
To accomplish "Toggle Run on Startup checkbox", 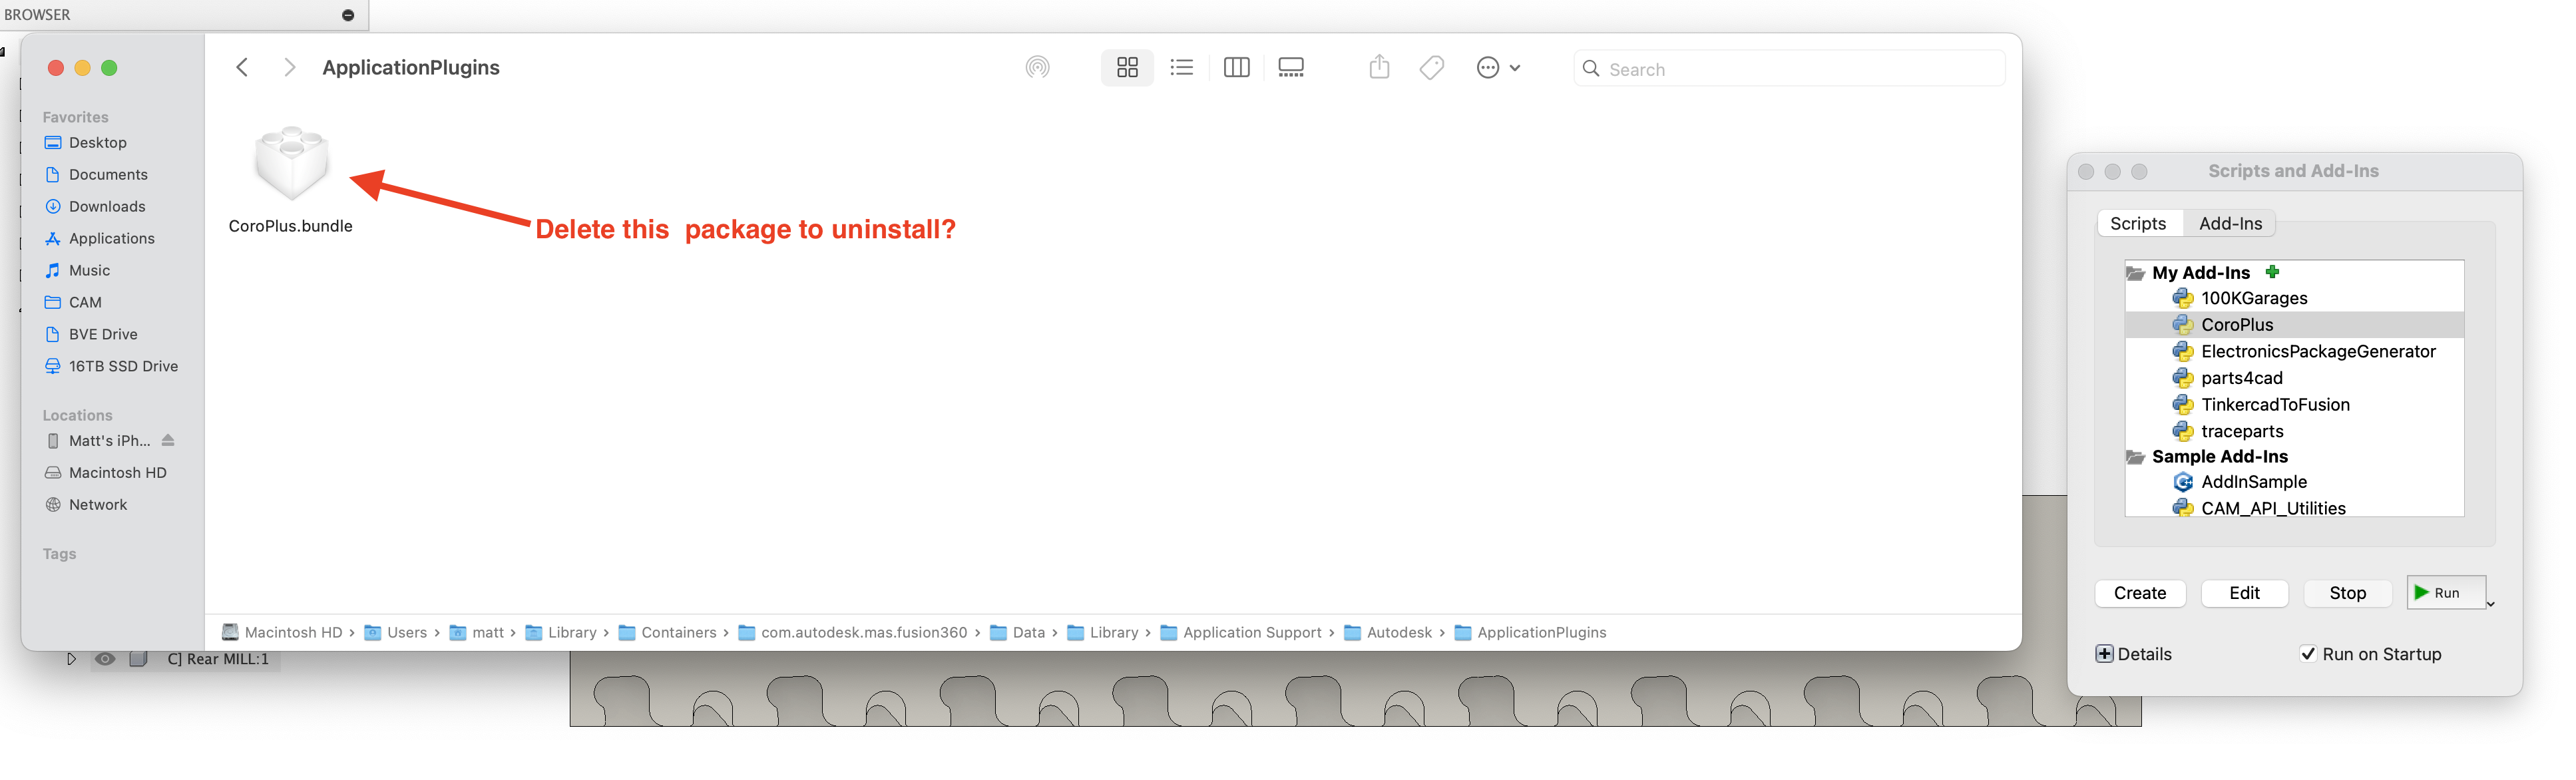I will [x=2308, y=654].
